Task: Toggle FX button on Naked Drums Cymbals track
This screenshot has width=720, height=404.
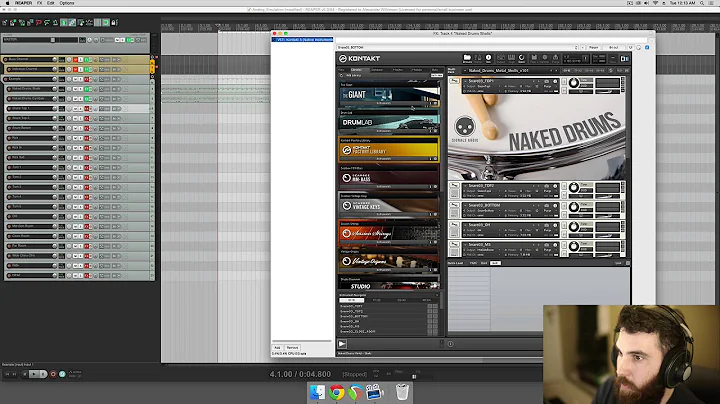Action: pyautogui.click(x=86, y=99)
